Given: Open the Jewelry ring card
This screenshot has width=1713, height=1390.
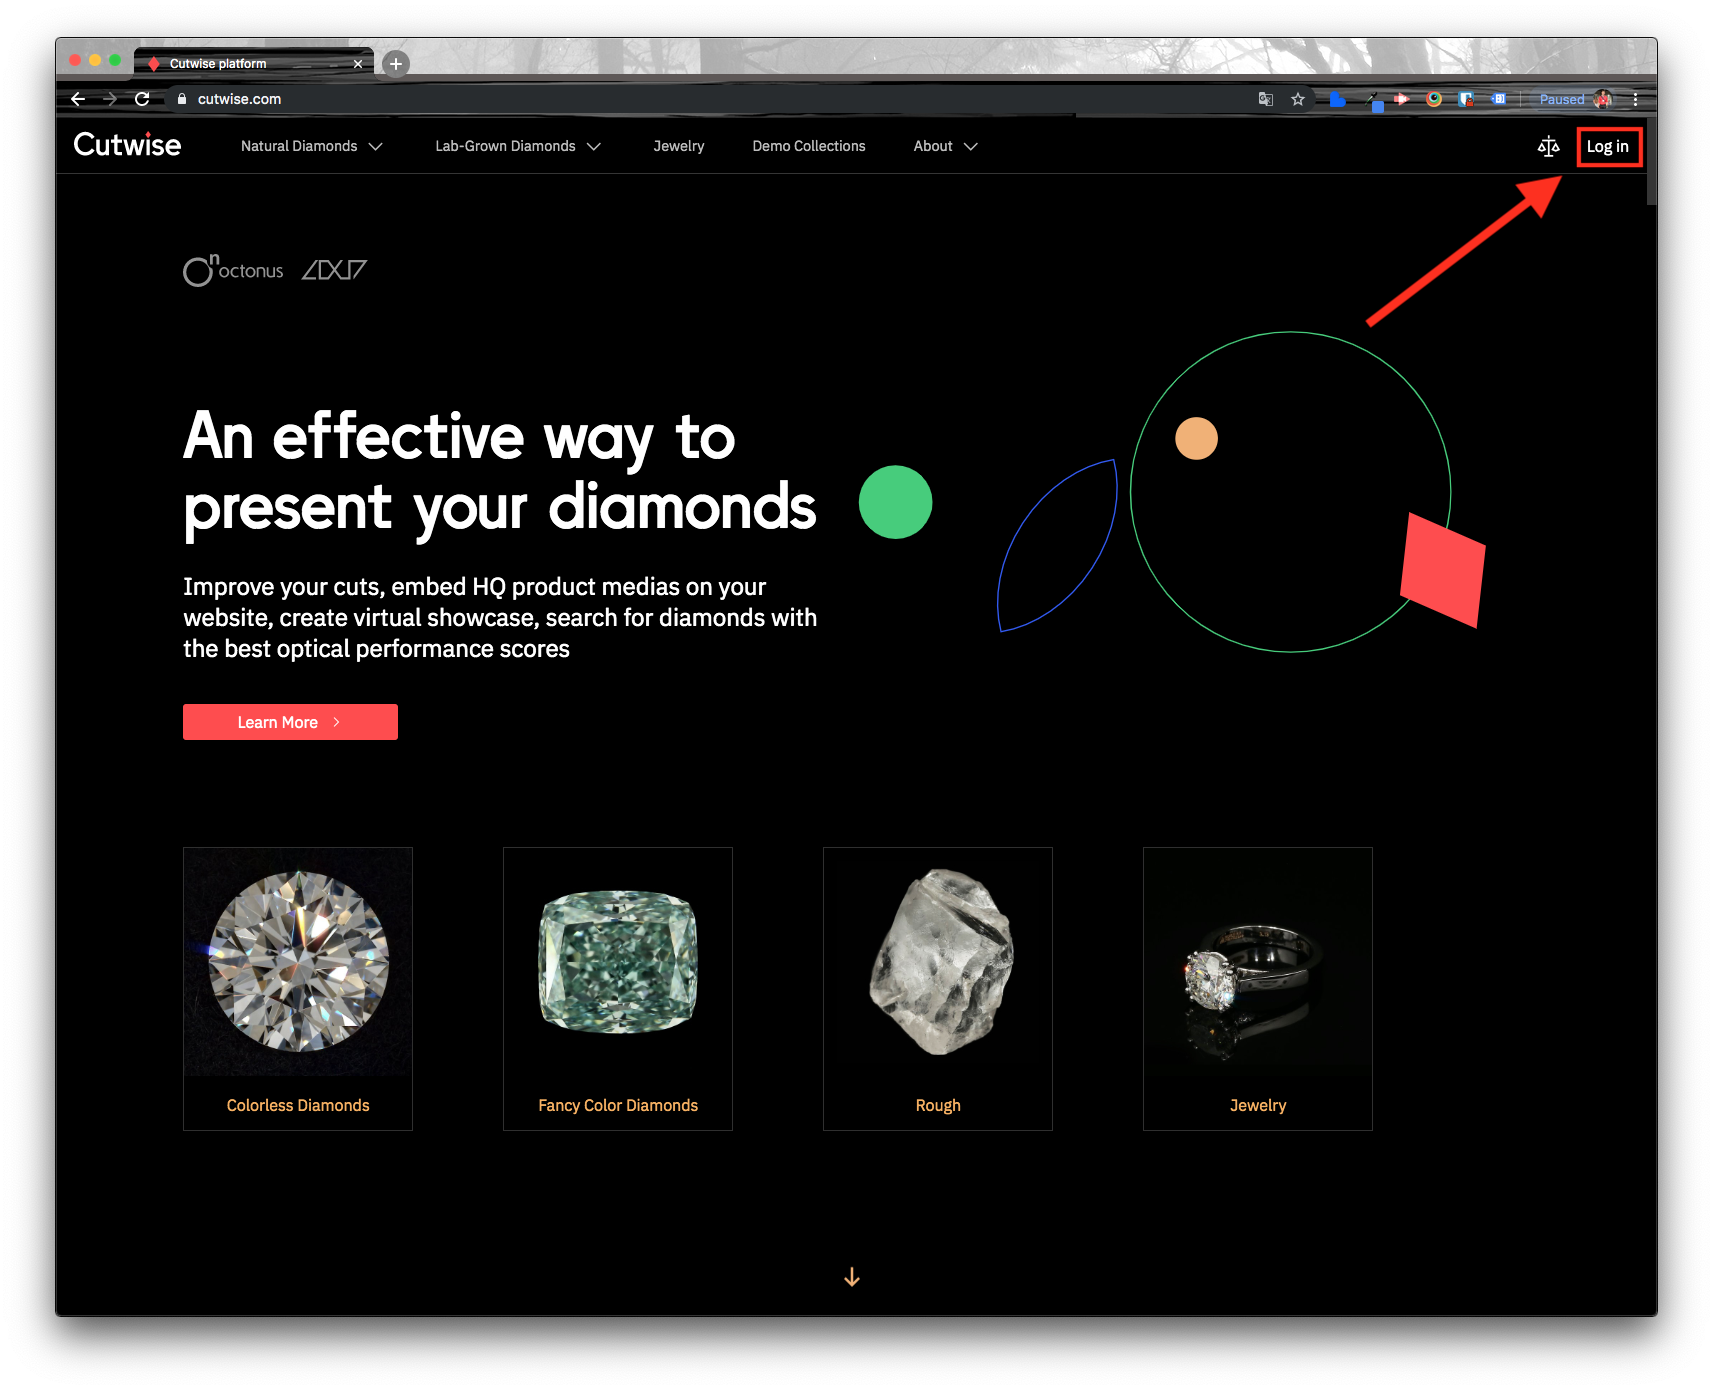Looking at the screenshot, I should (1258, 989).
